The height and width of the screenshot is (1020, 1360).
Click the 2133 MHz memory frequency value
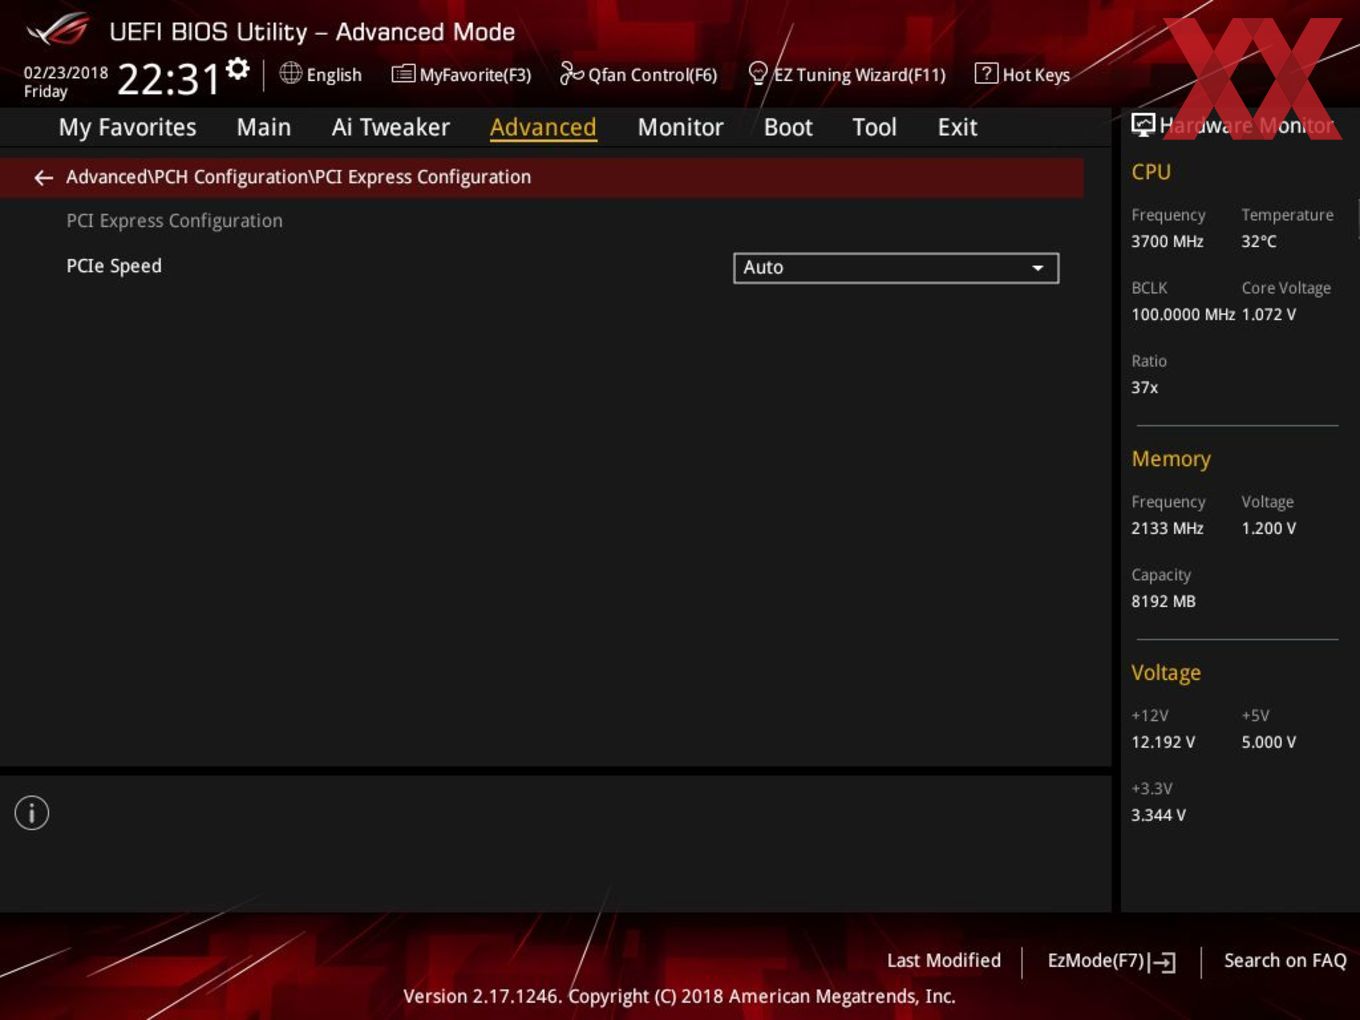pyautogui.click(x=1167, y=528)
